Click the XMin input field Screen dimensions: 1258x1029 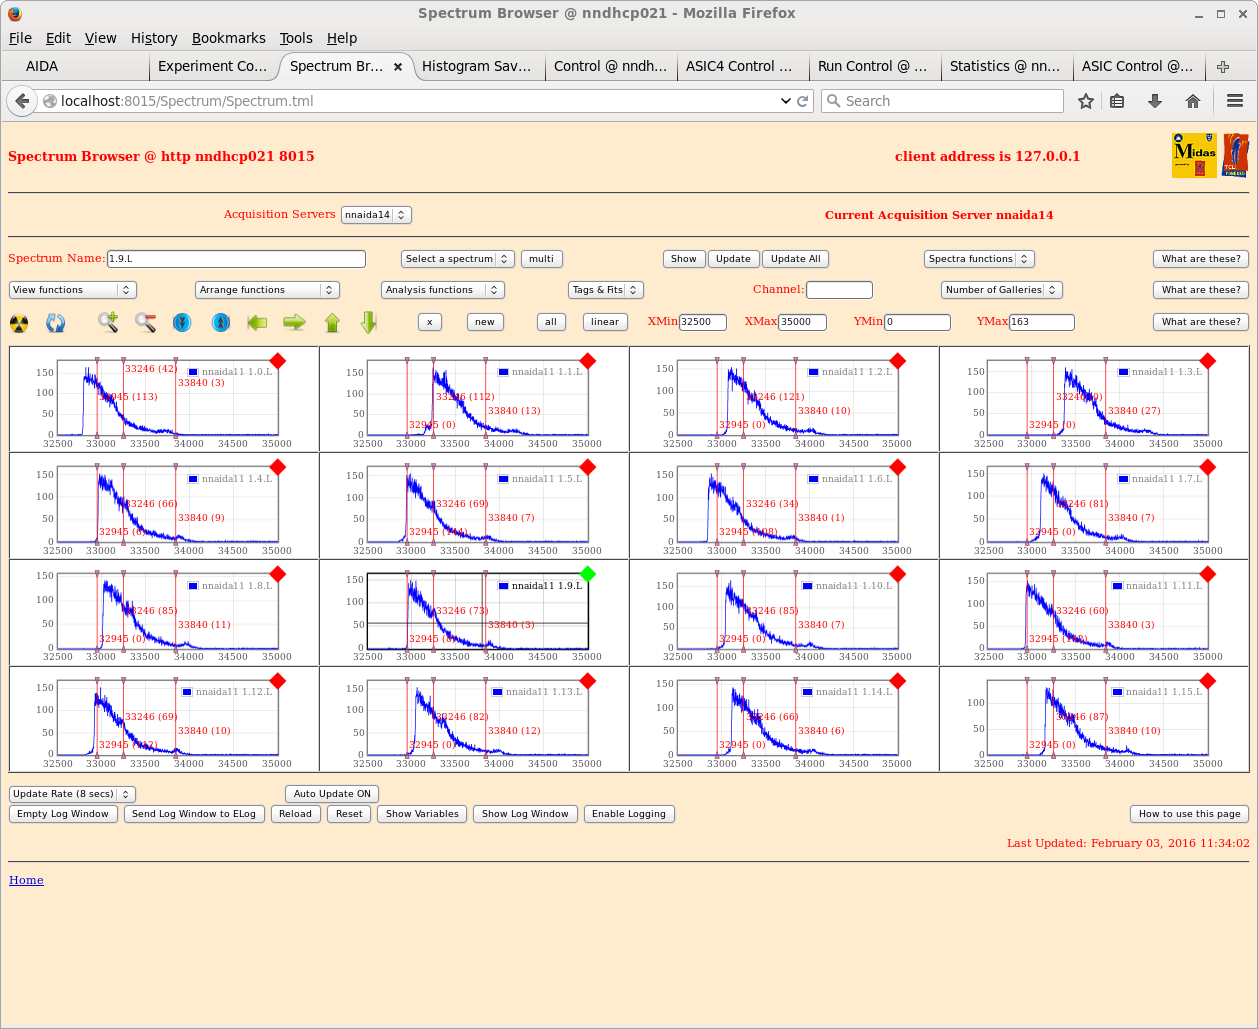703,322
